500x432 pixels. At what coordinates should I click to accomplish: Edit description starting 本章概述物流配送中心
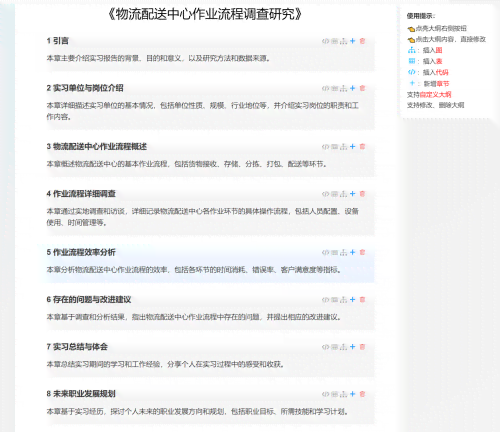(187, 164)
